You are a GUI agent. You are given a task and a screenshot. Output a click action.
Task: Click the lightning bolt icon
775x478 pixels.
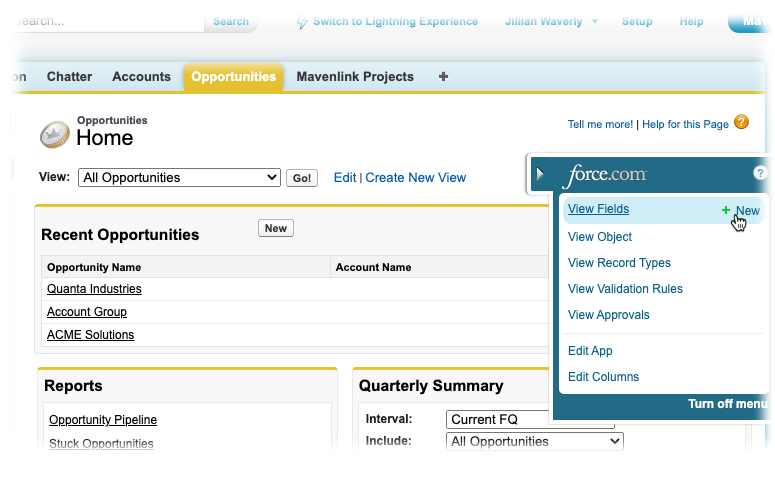click(302, 22)
